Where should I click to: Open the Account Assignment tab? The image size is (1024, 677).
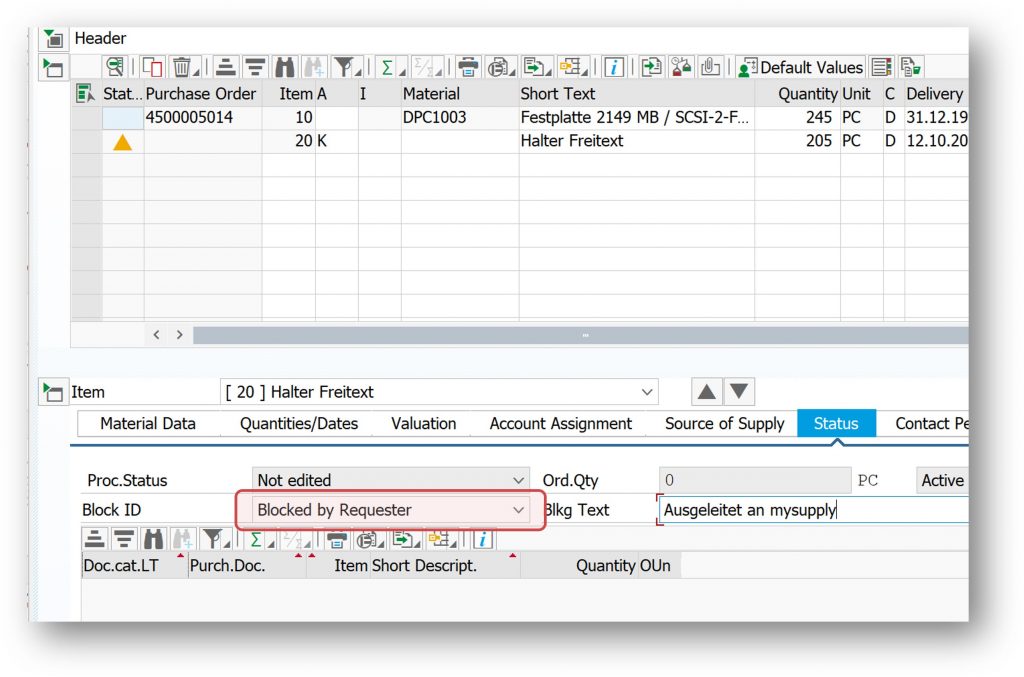tap(560, 424)
